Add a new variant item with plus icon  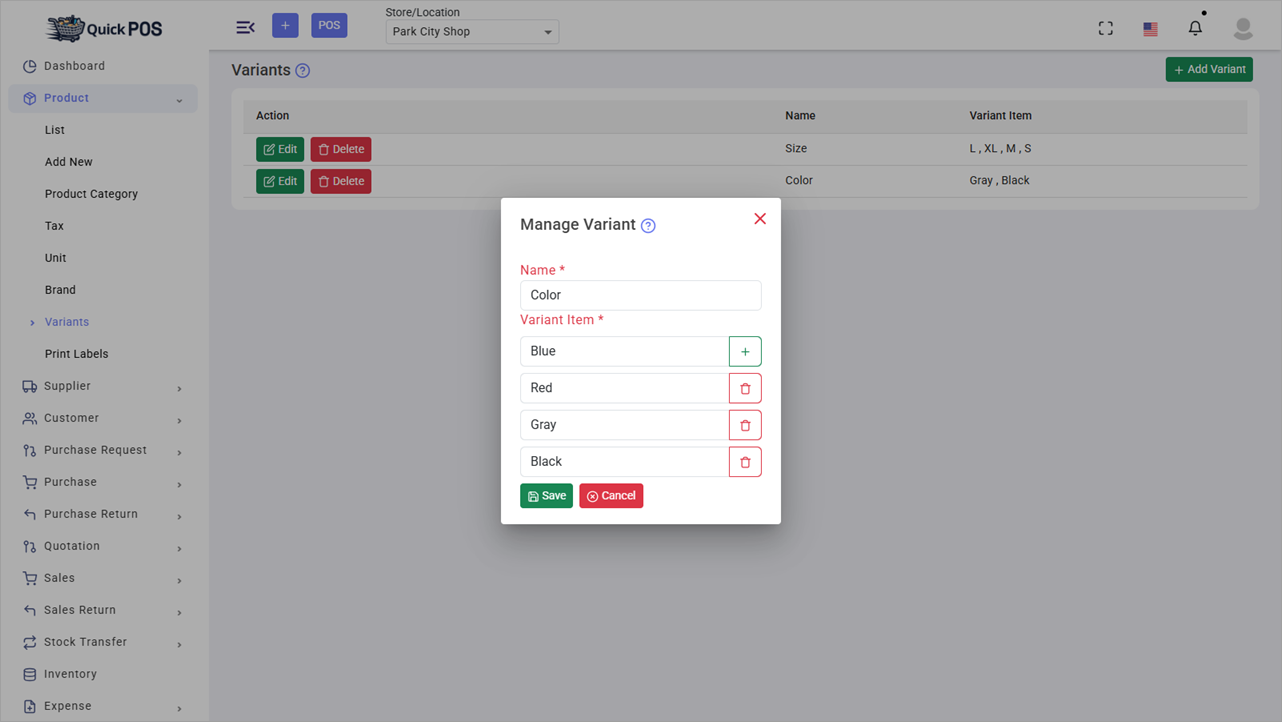pyautogui.click(x=745, y=351)
